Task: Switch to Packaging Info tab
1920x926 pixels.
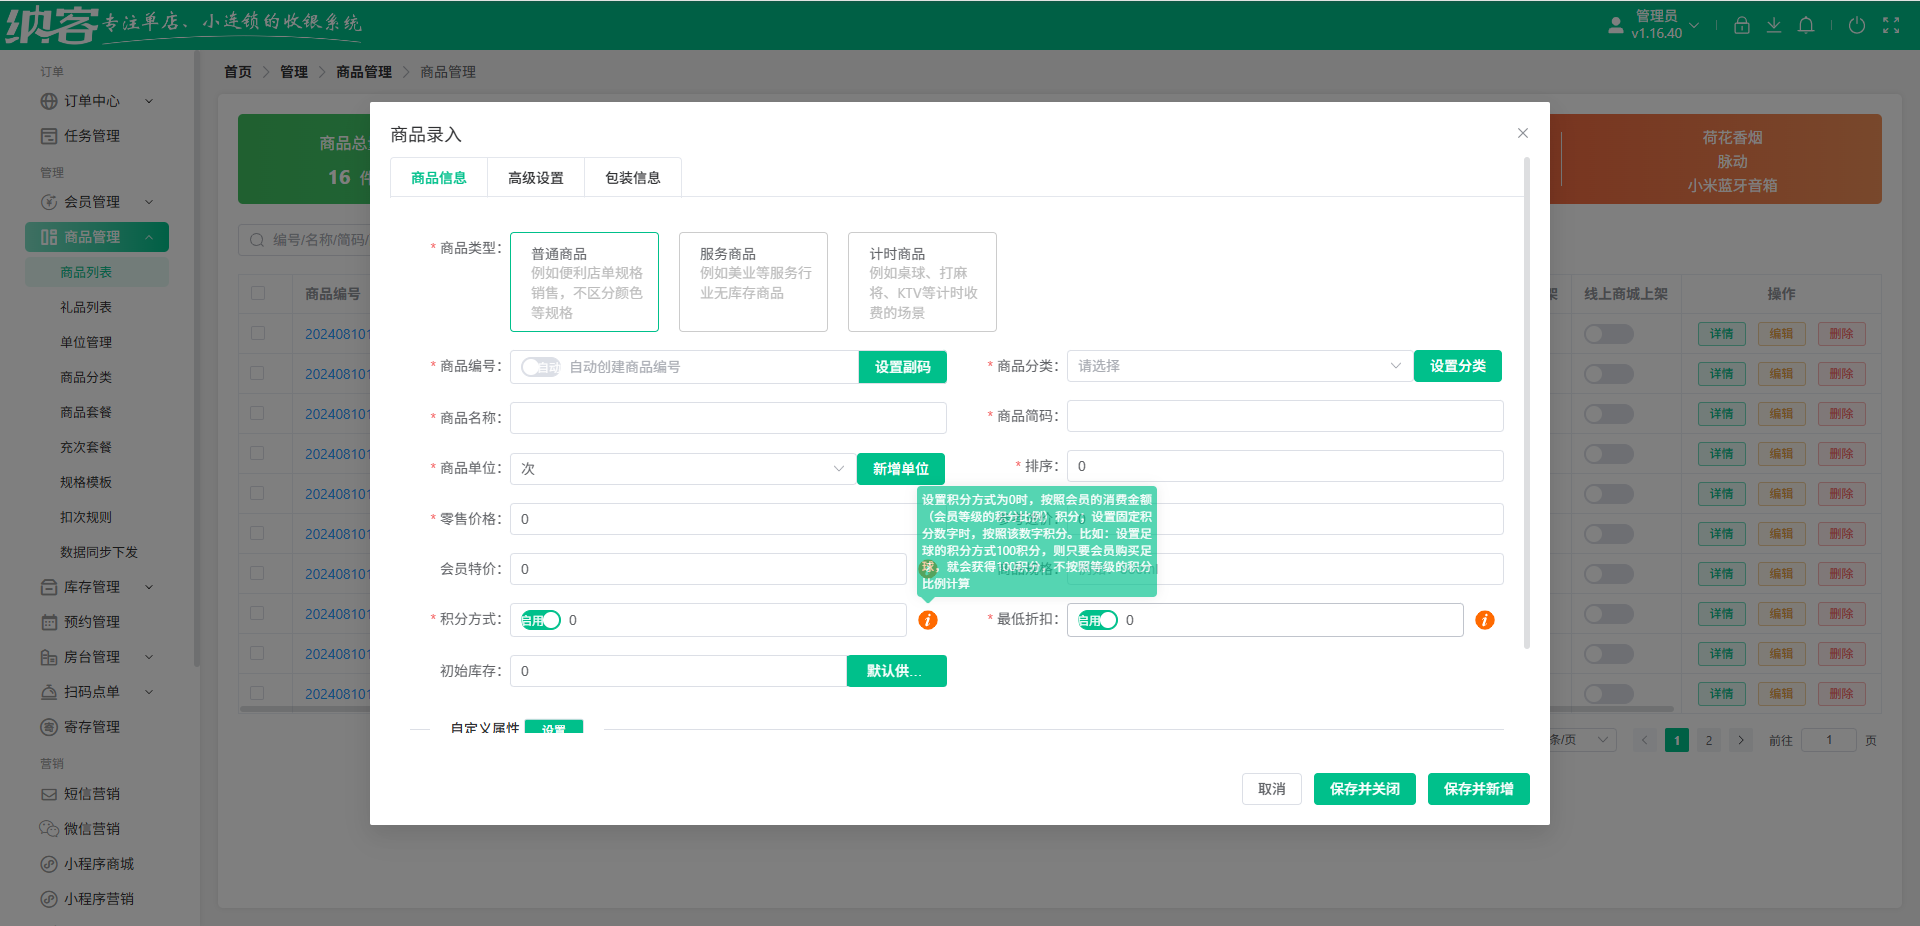Action: 633,177
